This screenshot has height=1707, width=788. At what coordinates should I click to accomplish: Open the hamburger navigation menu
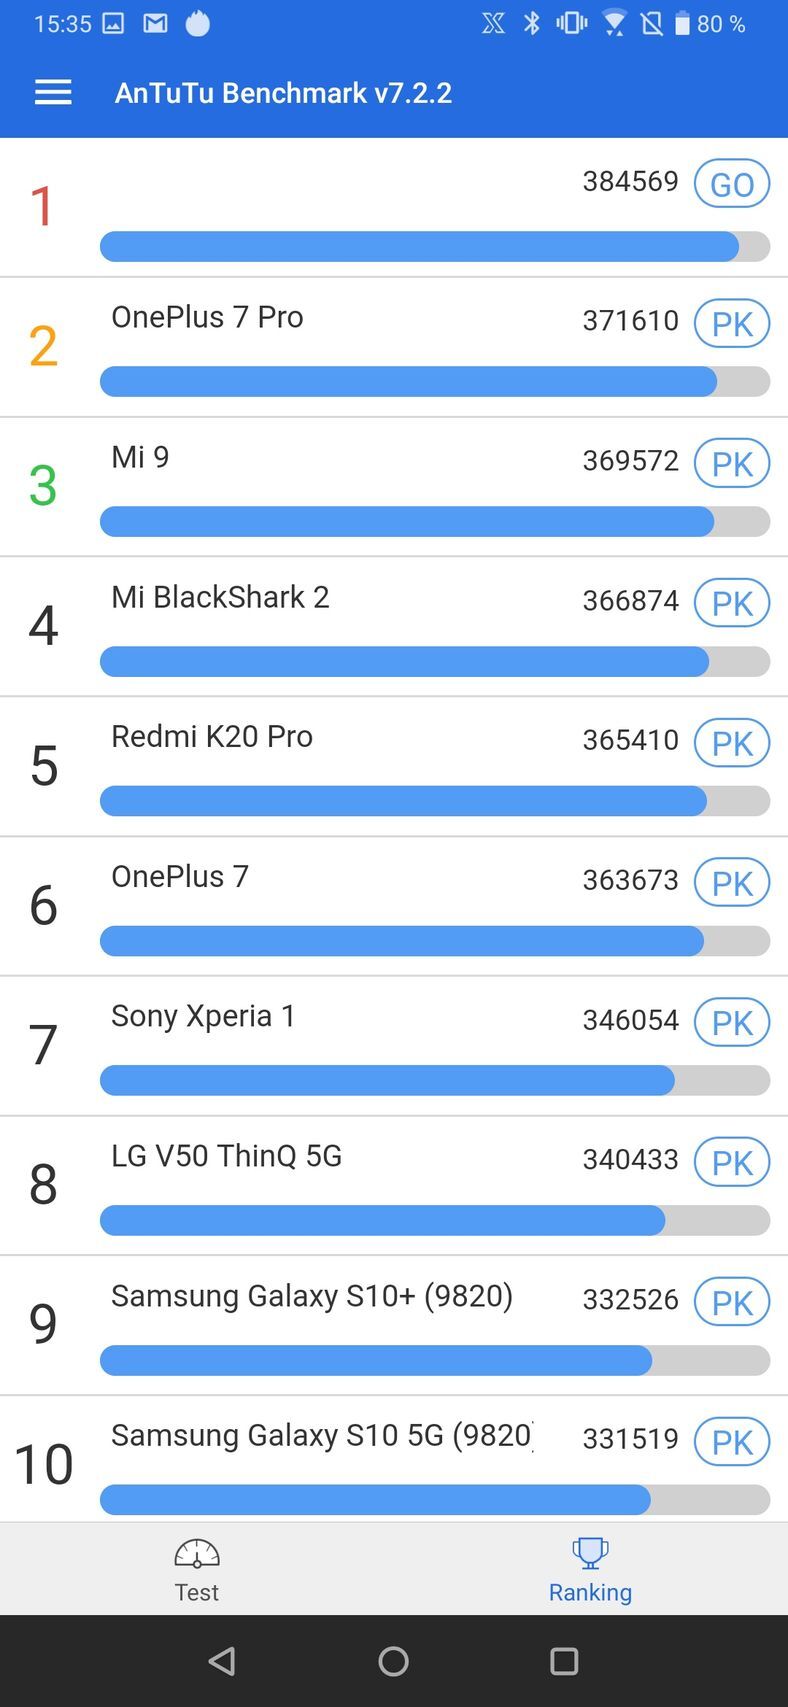pos(53,93)
